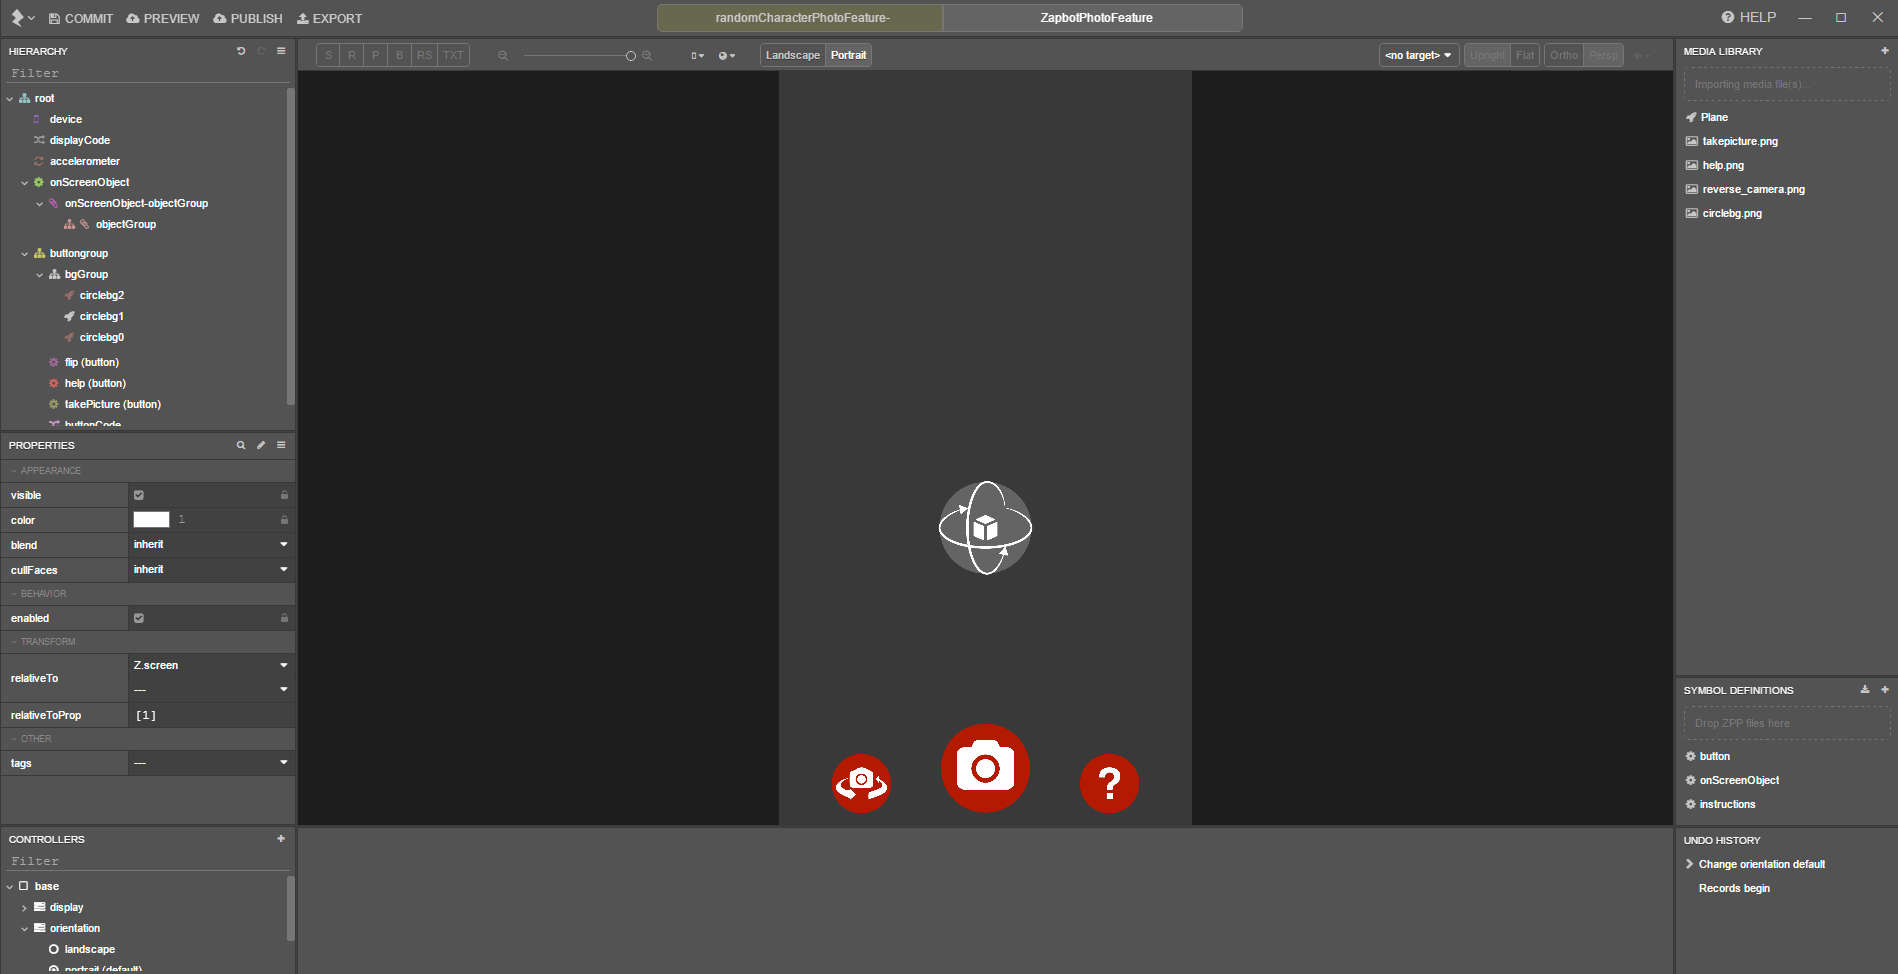This screenshot has width=1898, height=974.
Task: Click the hierarchy undo arrow icon
Action: point(241,51)
